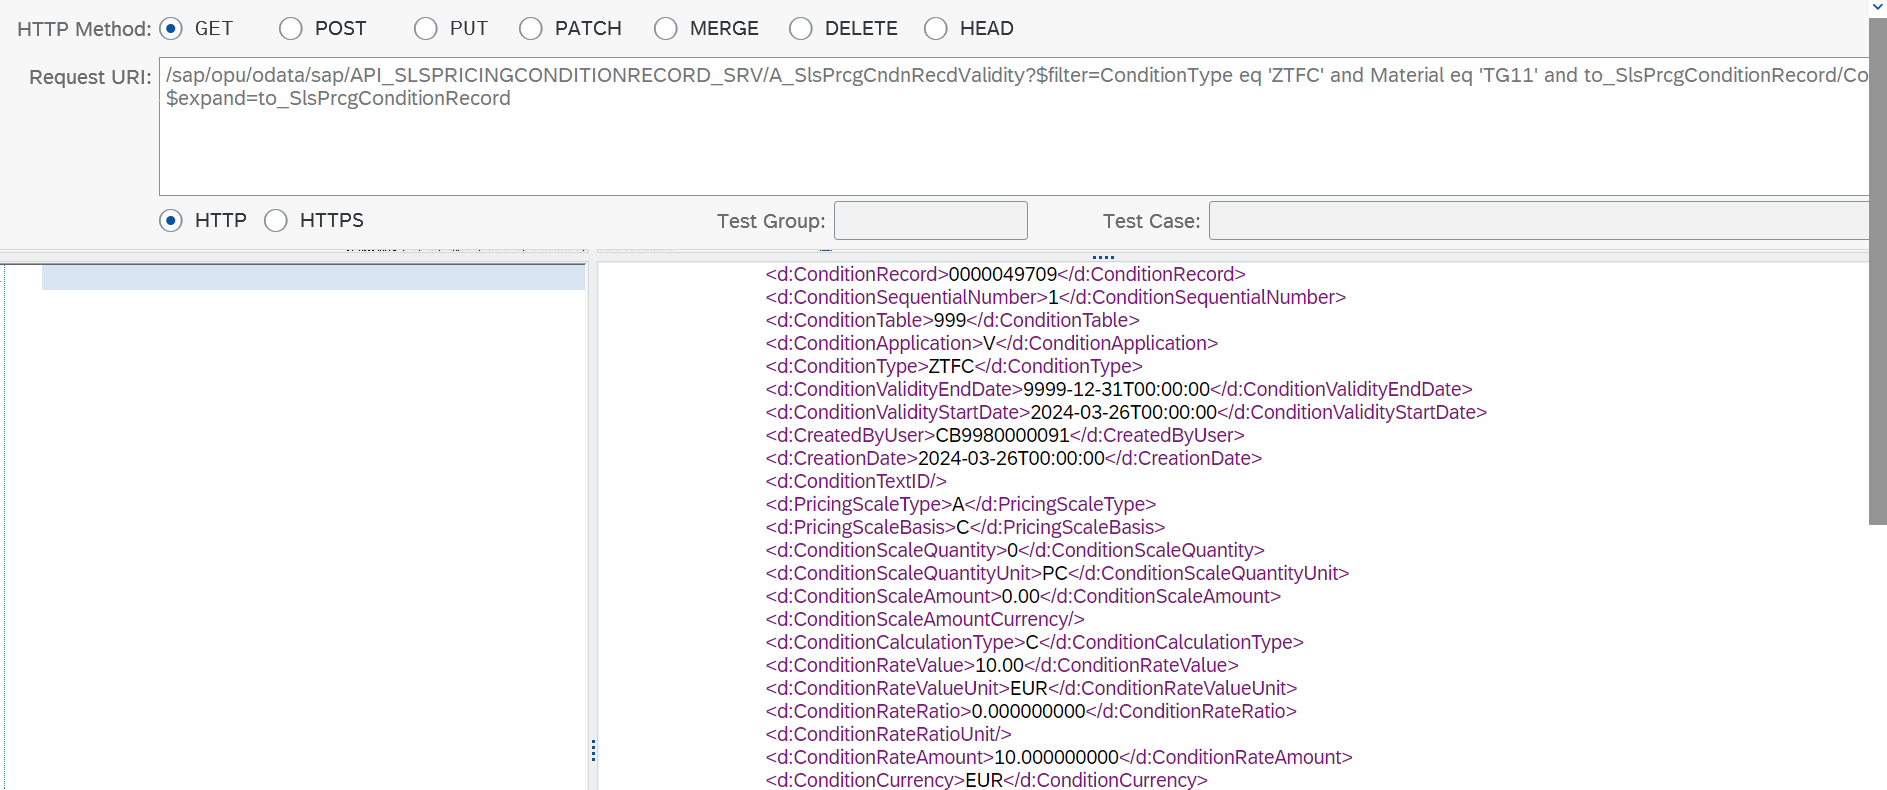The width and height of the screenshot is (1887, 790).
Task: Click the ConditionRateAmount 10.000000000 line
Action: pos(1059,757)
